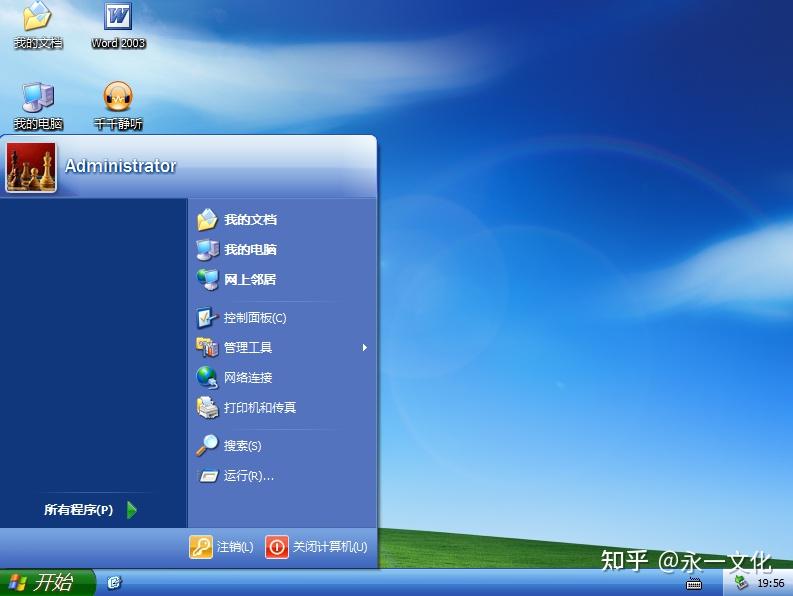Open 网上邻居 in the Start menu
This screenshot has height=596, width=793.
click(282, 279)
